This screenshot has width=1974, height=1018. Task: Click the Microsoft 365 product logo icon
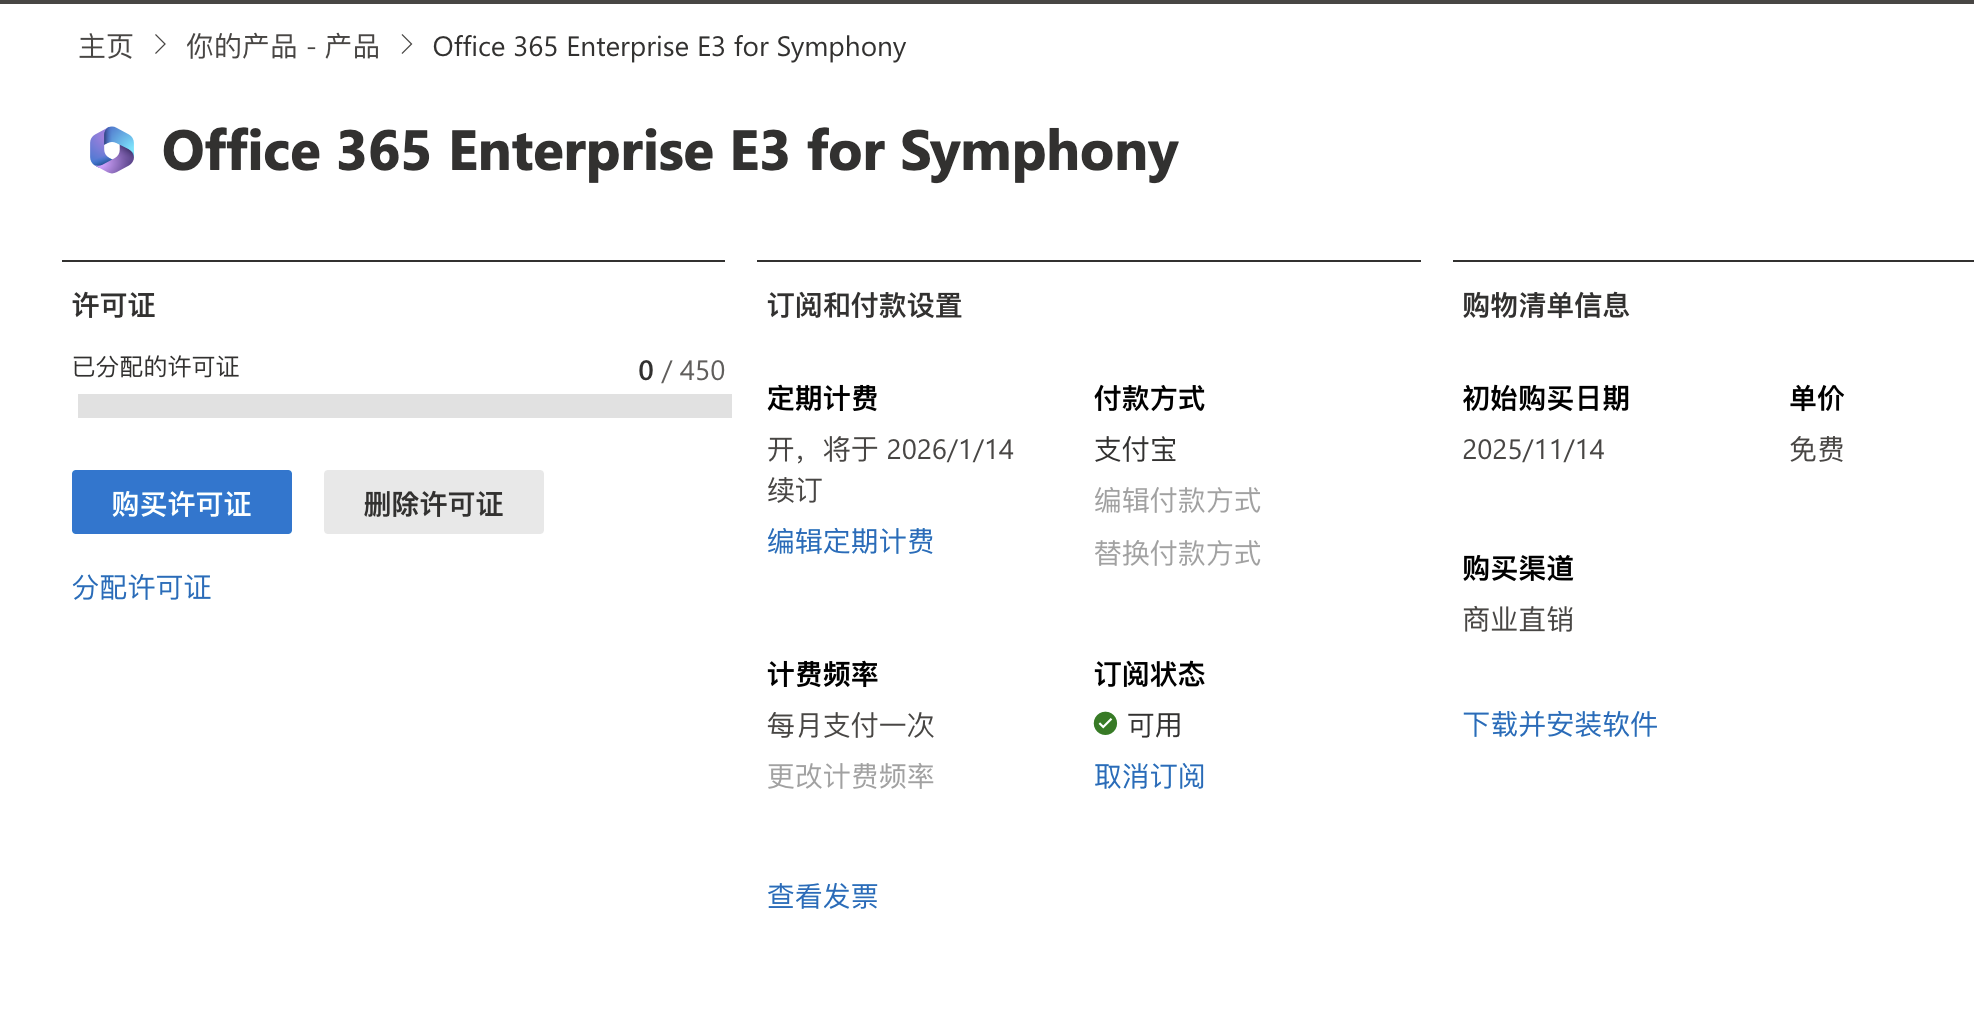113,151
